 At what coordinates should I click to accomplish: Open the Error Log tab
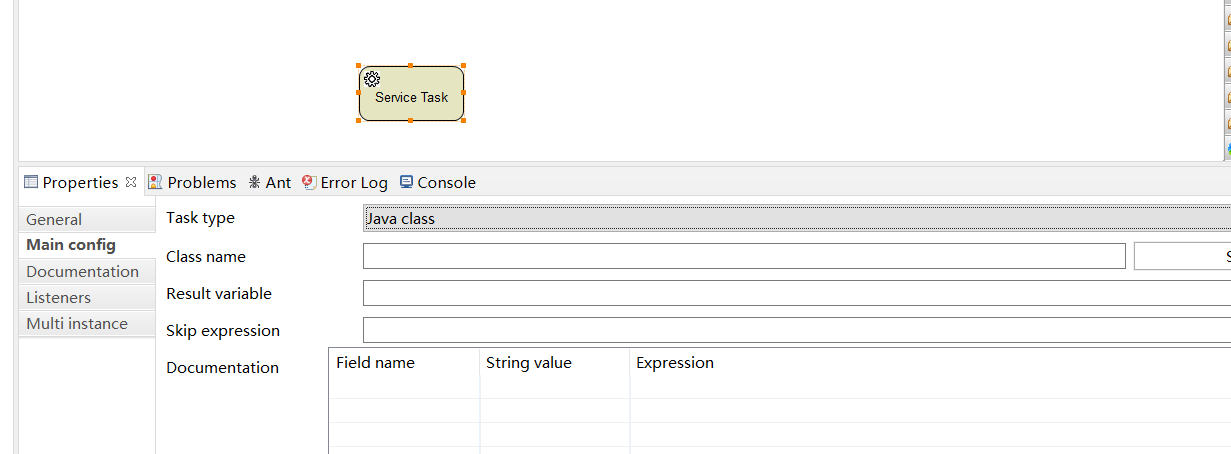click(353, 182)
